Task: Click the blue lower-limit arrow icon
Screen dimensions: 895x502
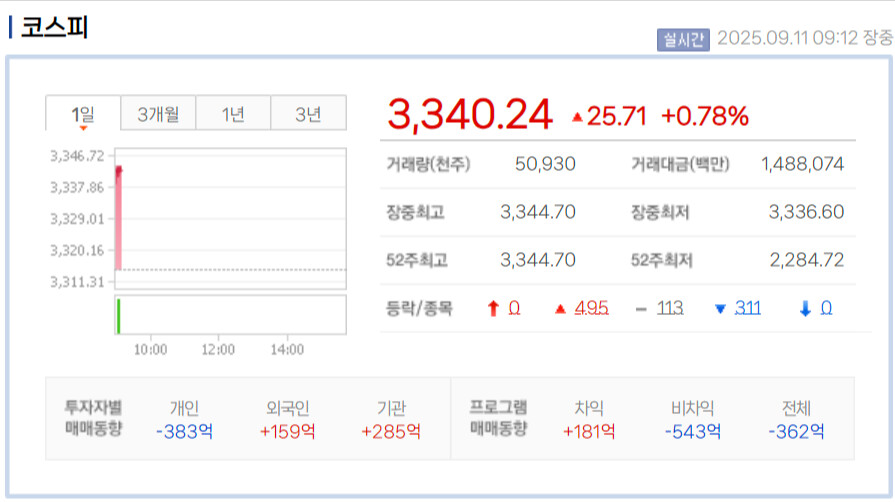Action: tap(805, 308)
